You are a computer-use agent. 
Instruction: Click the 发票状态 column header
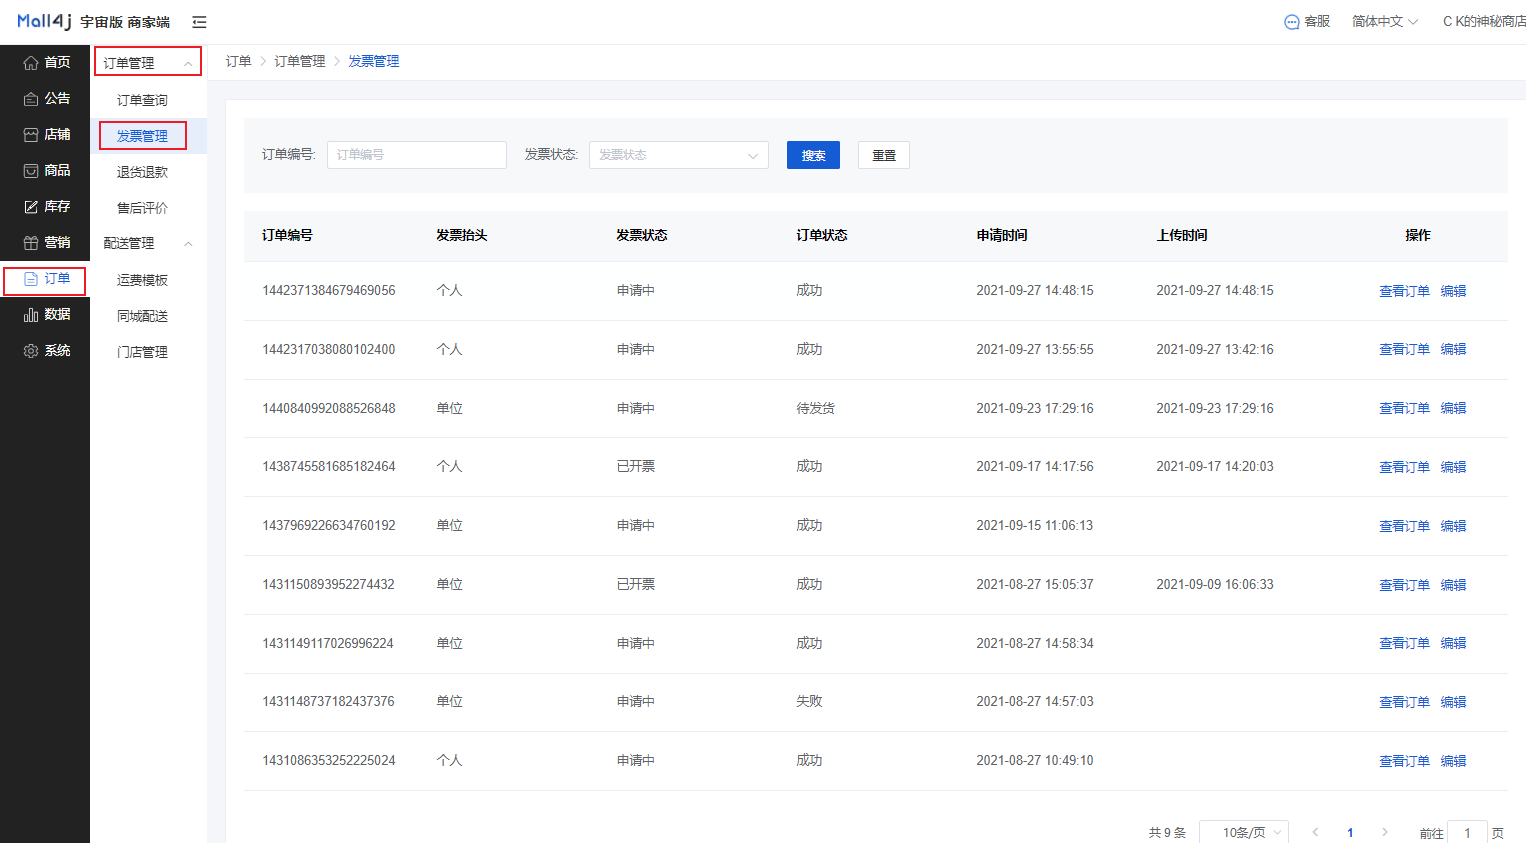click(x=642, y=235)
